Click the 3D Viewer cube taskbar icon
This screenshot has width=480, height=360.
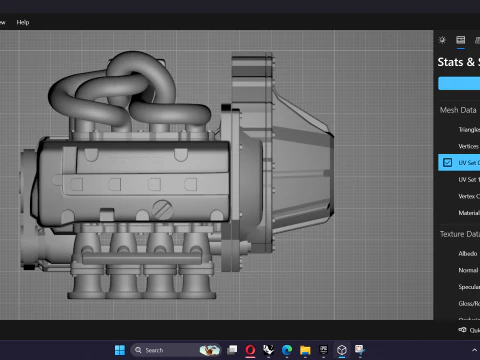tap(342, 350)
